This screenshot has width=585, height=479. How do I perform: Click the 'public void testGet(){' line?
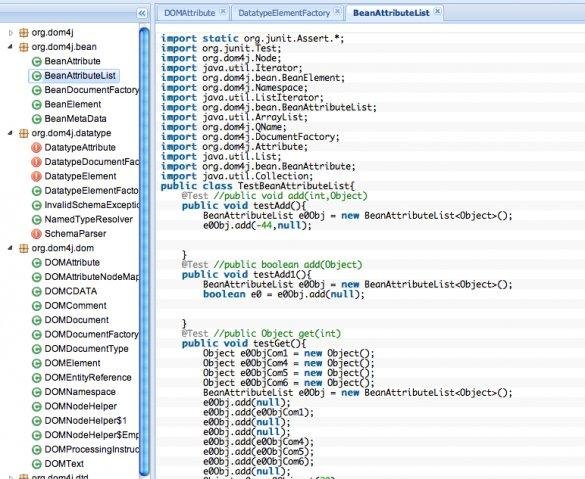244,343
